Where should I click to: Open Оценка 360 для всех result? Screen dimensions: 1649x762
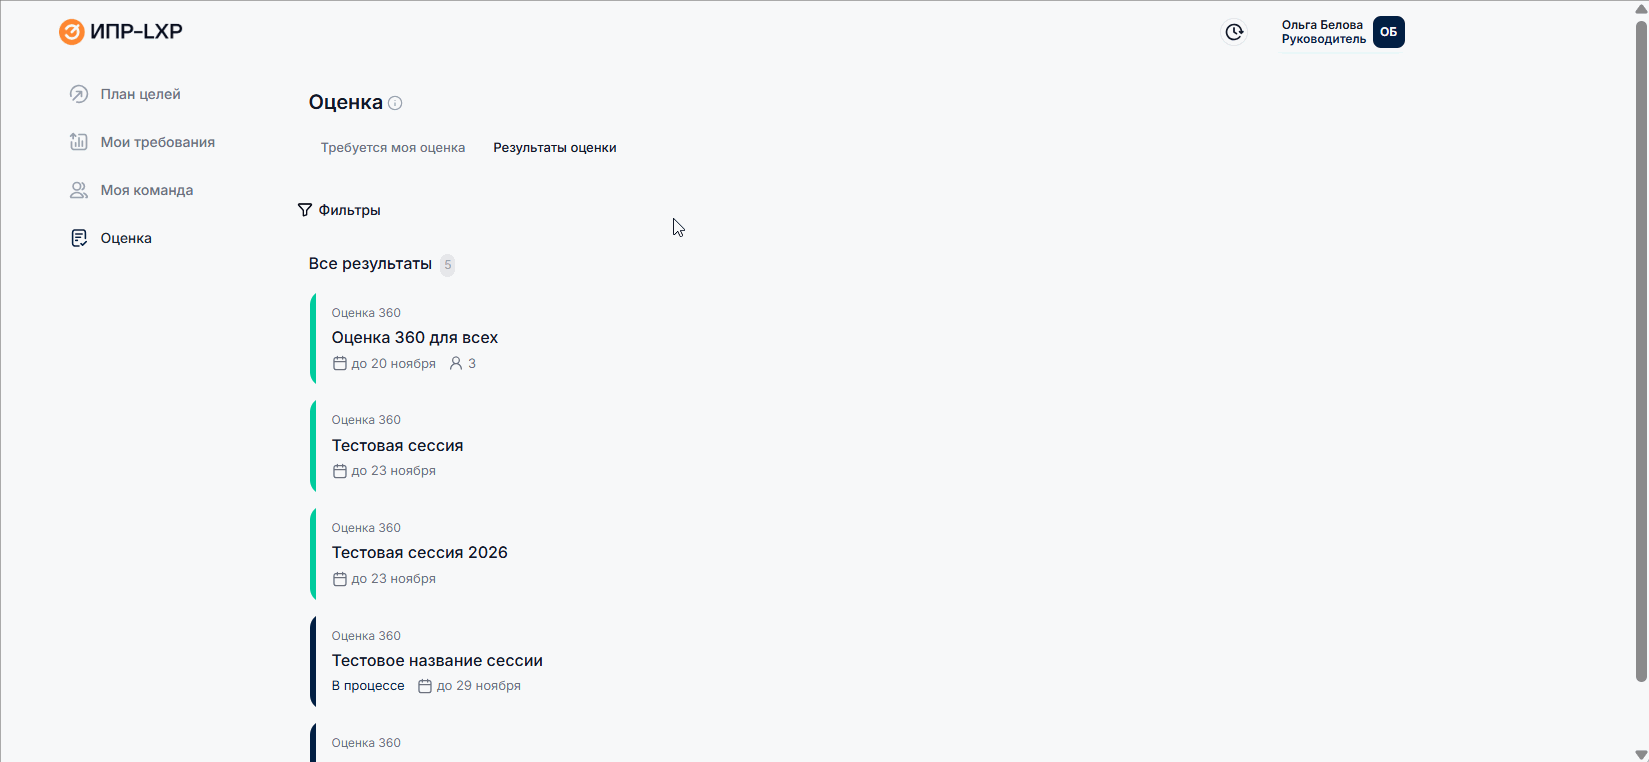(x=415, y=338)
